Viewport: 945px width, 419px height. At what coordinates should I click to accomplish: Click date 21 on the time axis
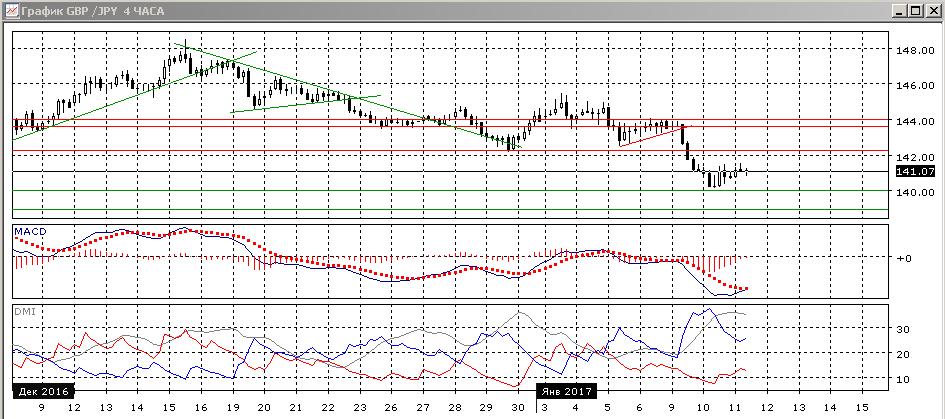click(x=295, y=407)
